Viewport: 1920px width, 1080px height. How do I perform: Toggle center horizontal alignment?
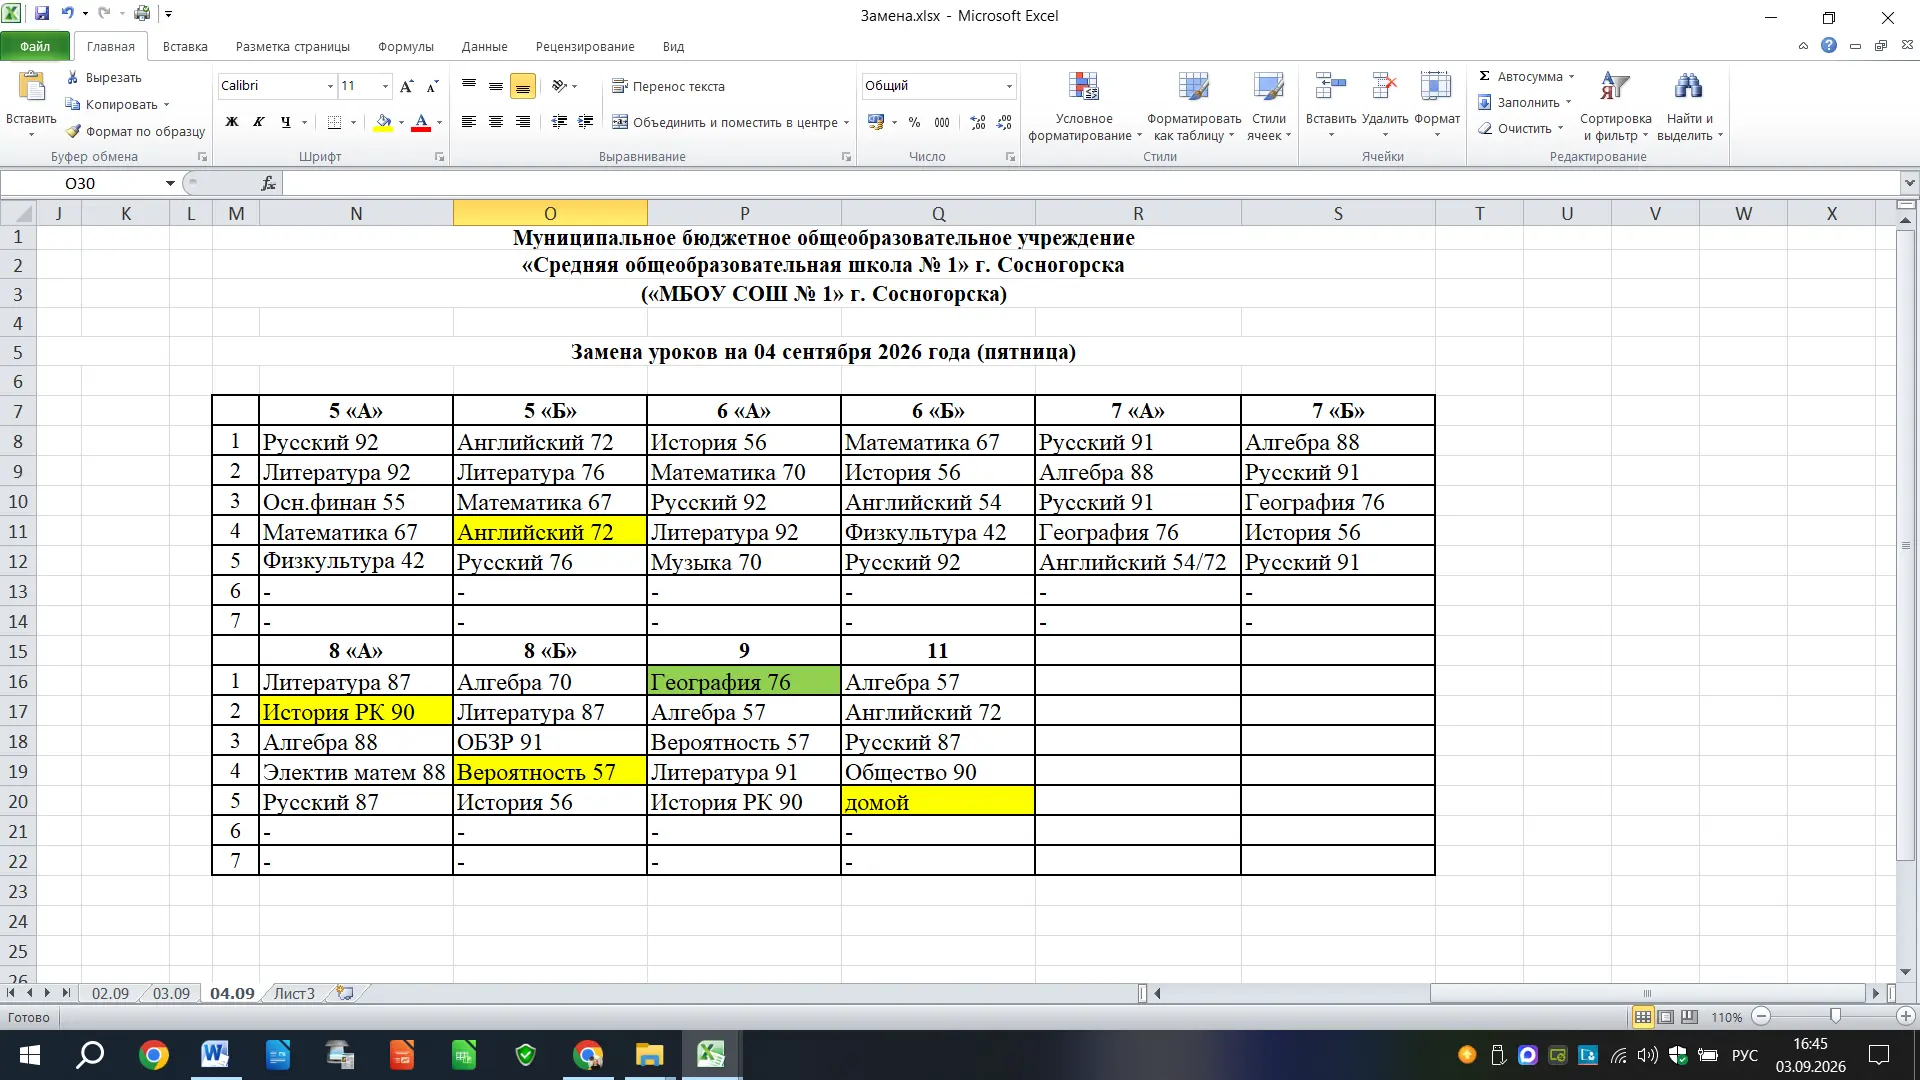[x=495, y=122]
